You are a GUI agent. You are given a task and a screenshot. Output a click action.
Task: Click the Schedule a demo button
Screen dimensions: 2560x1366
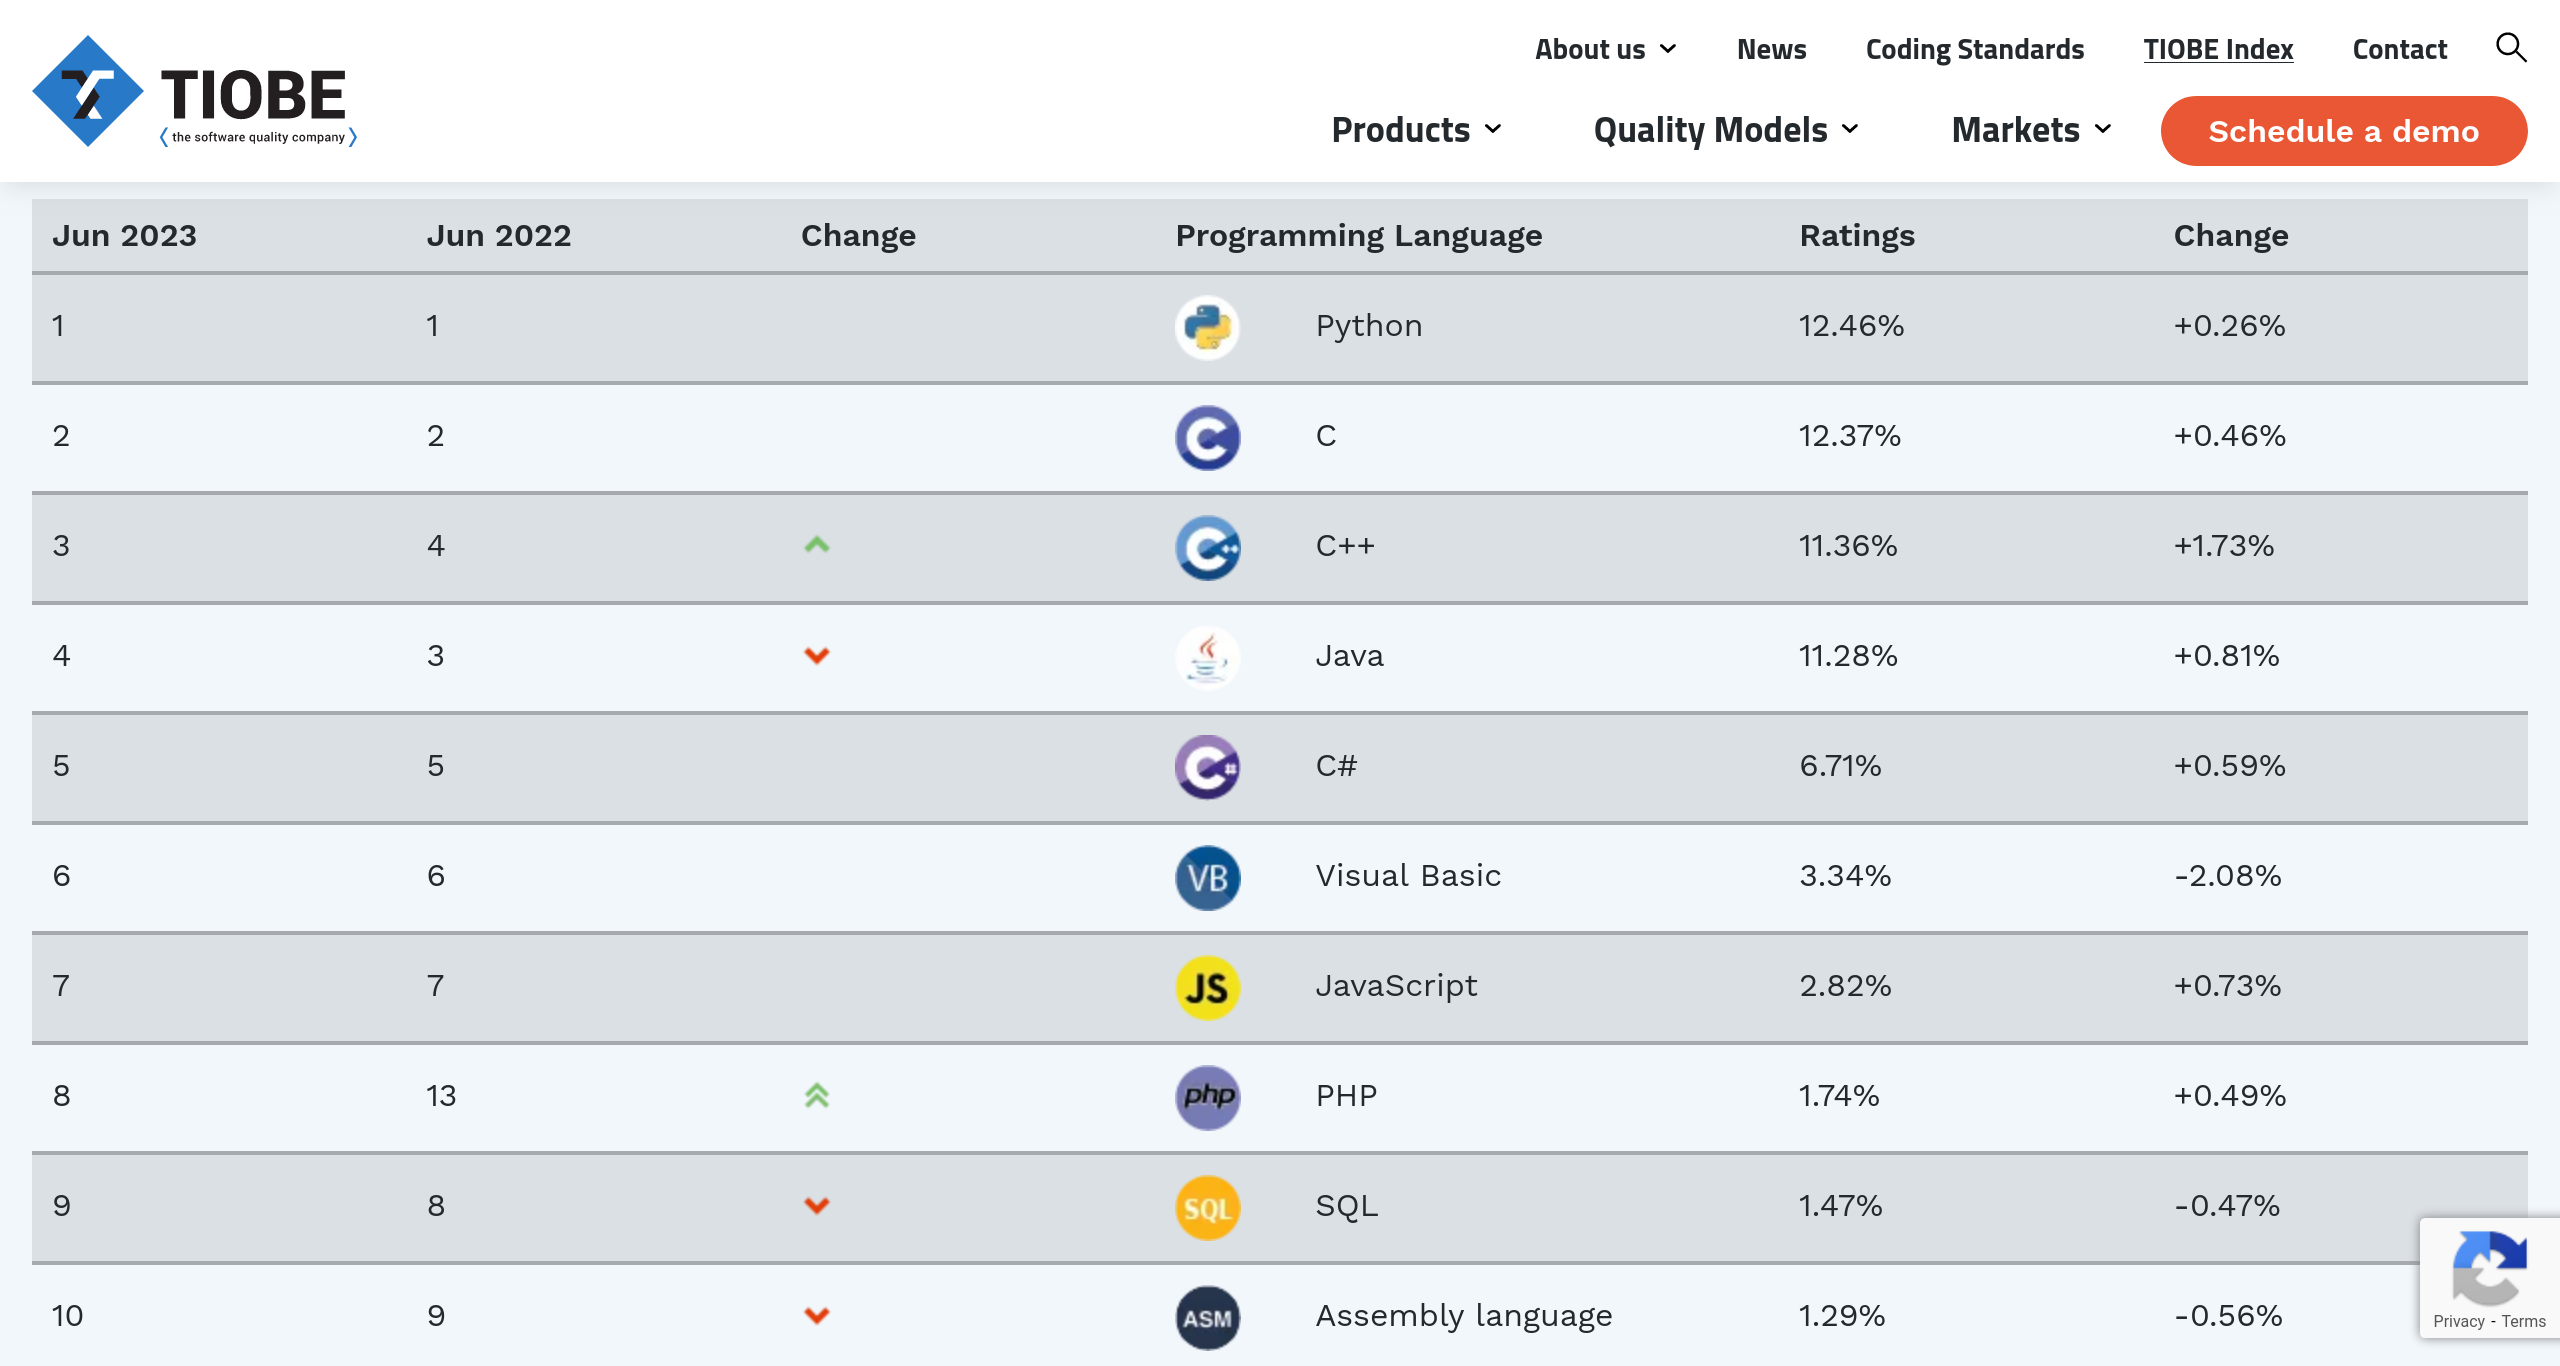pyautogui.click(x=2344, y=130)
